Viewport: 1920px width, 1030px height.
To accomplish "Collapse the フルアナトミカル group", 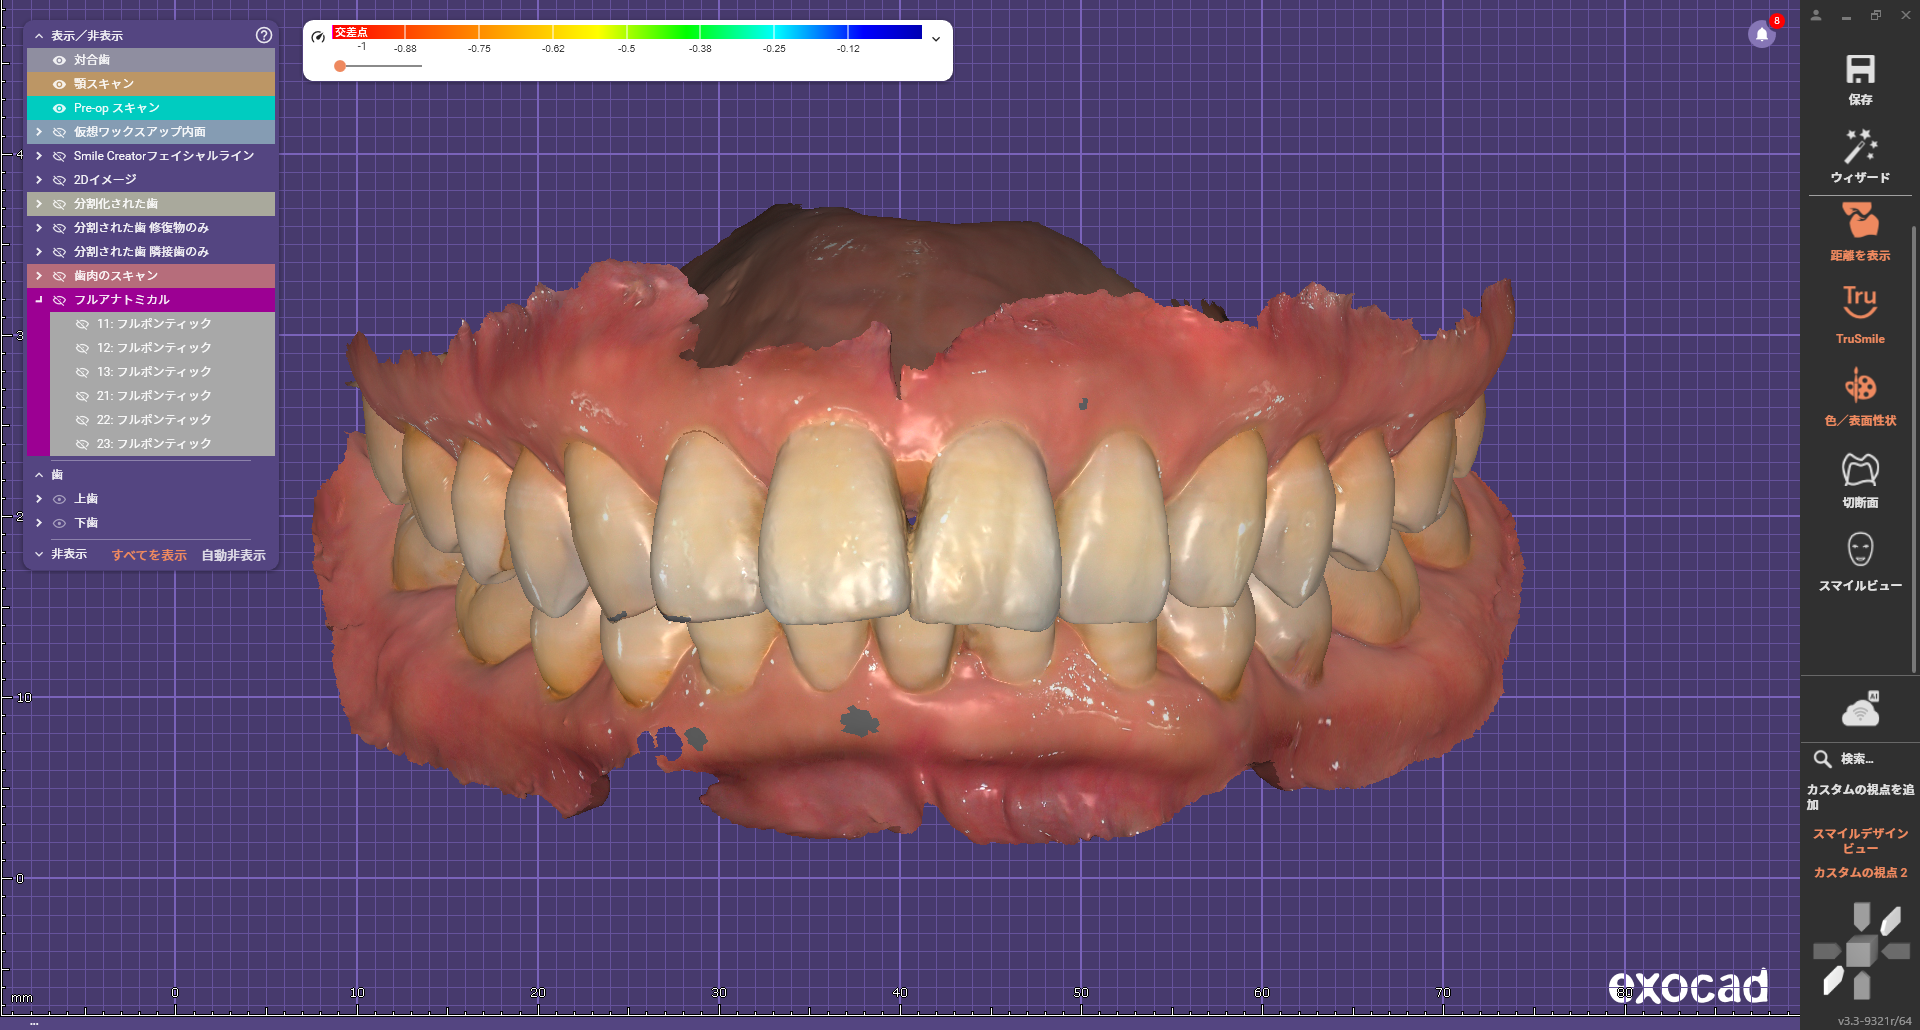I will coord(39,300).
